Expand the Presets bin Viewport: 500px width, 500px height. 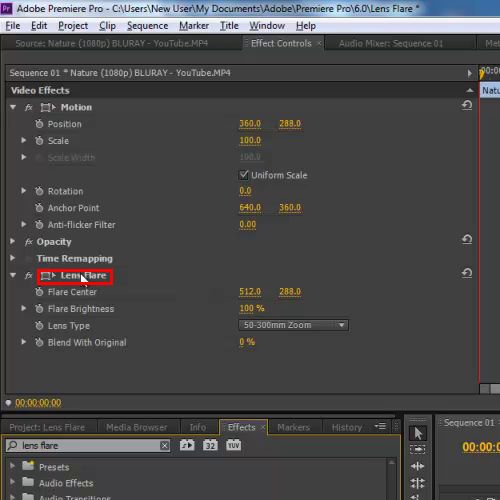coord(12,465)
